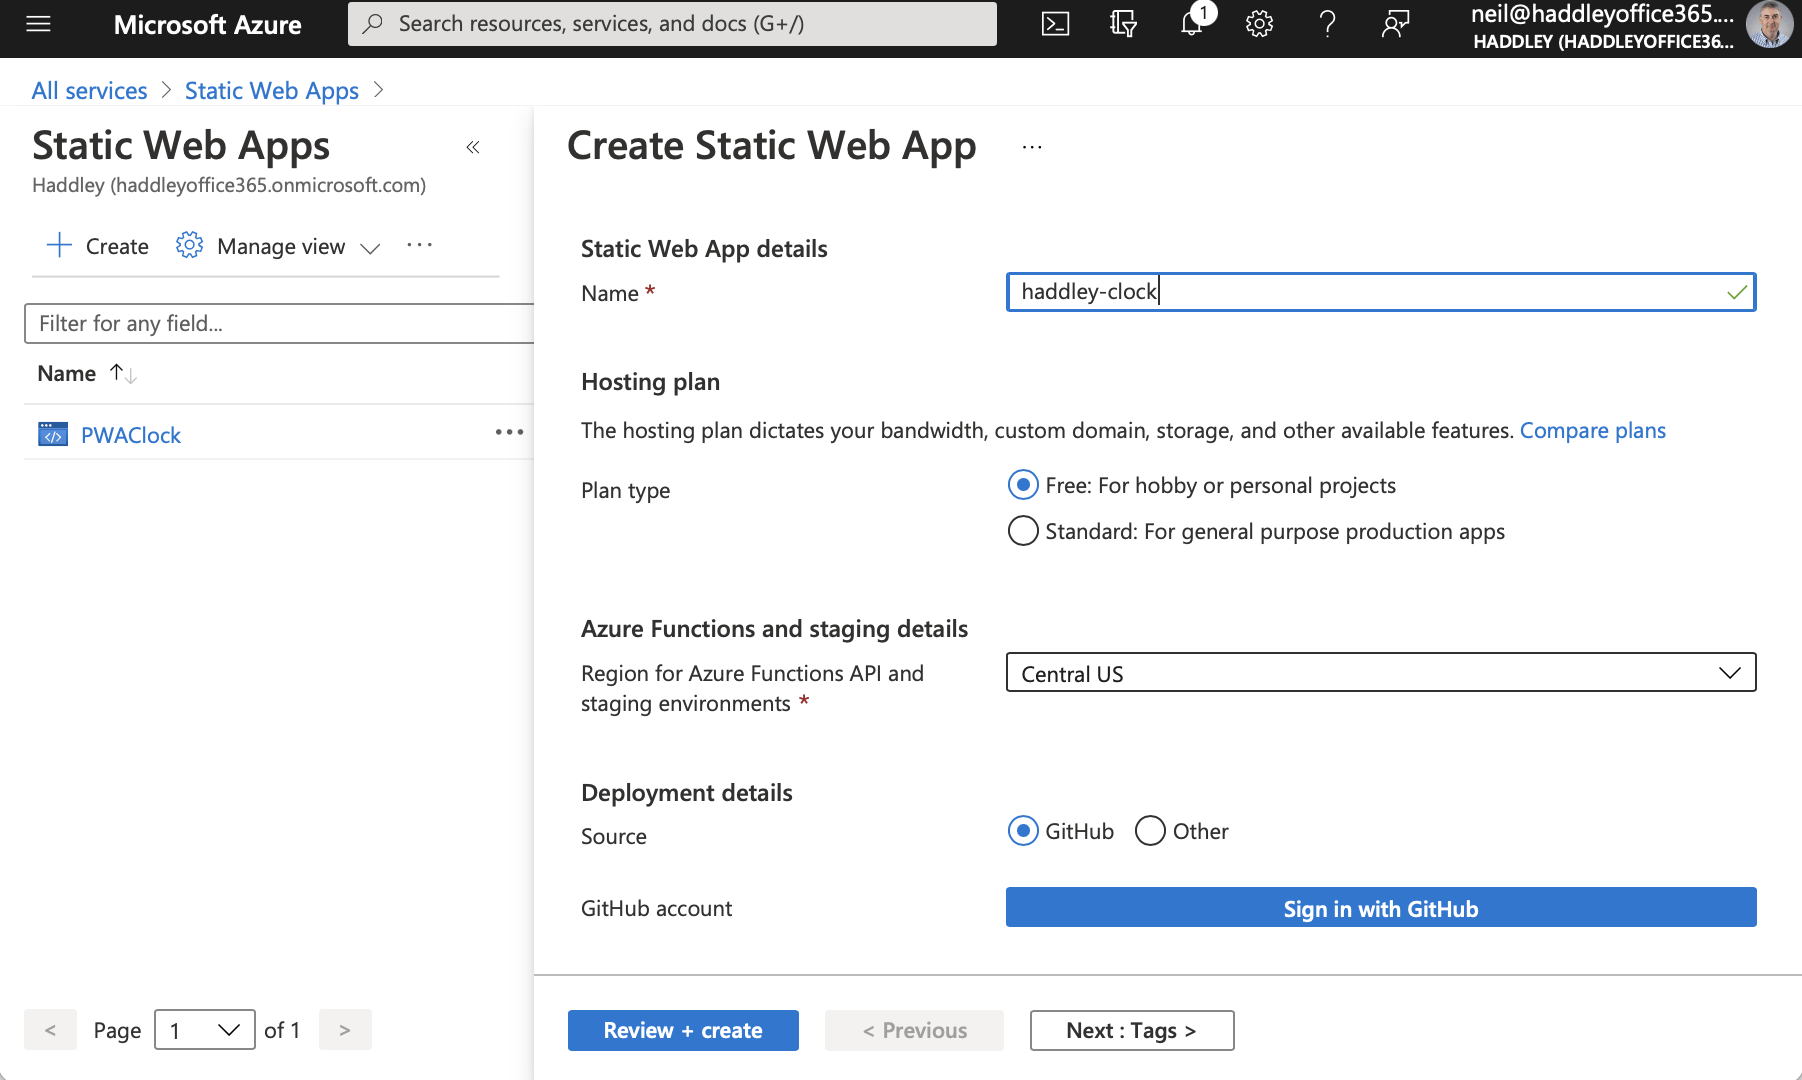Screen dimensions: 1802x1080
Task: Select the Free plan type option
Action: (x=1023, y=485)
